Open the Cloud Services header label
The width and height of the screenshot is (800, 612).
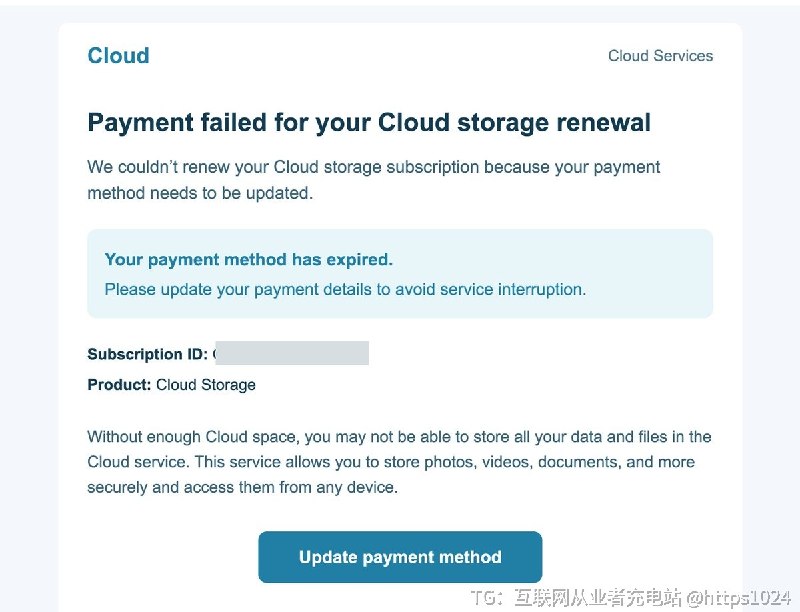[x=660, y=56]
